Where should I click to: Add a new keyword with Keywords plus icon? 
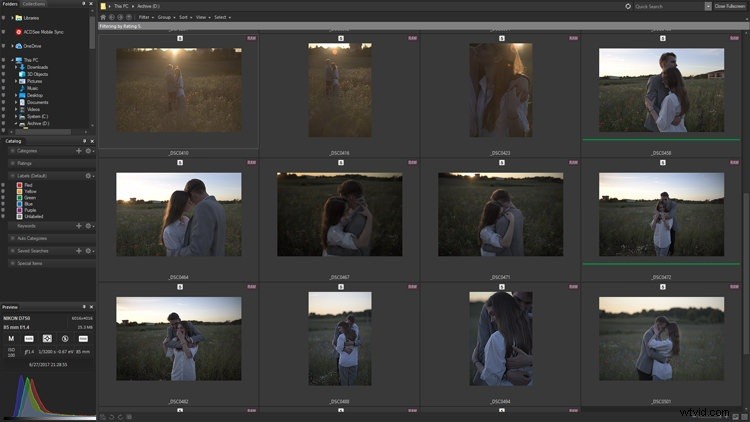point(79,226)
